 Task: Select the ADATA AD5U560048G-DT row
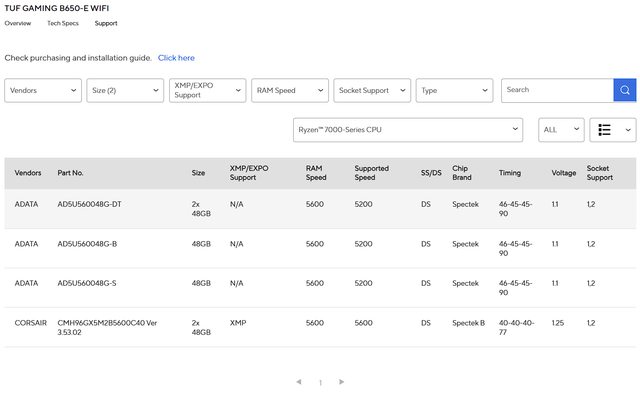click(x=320, y=209)
